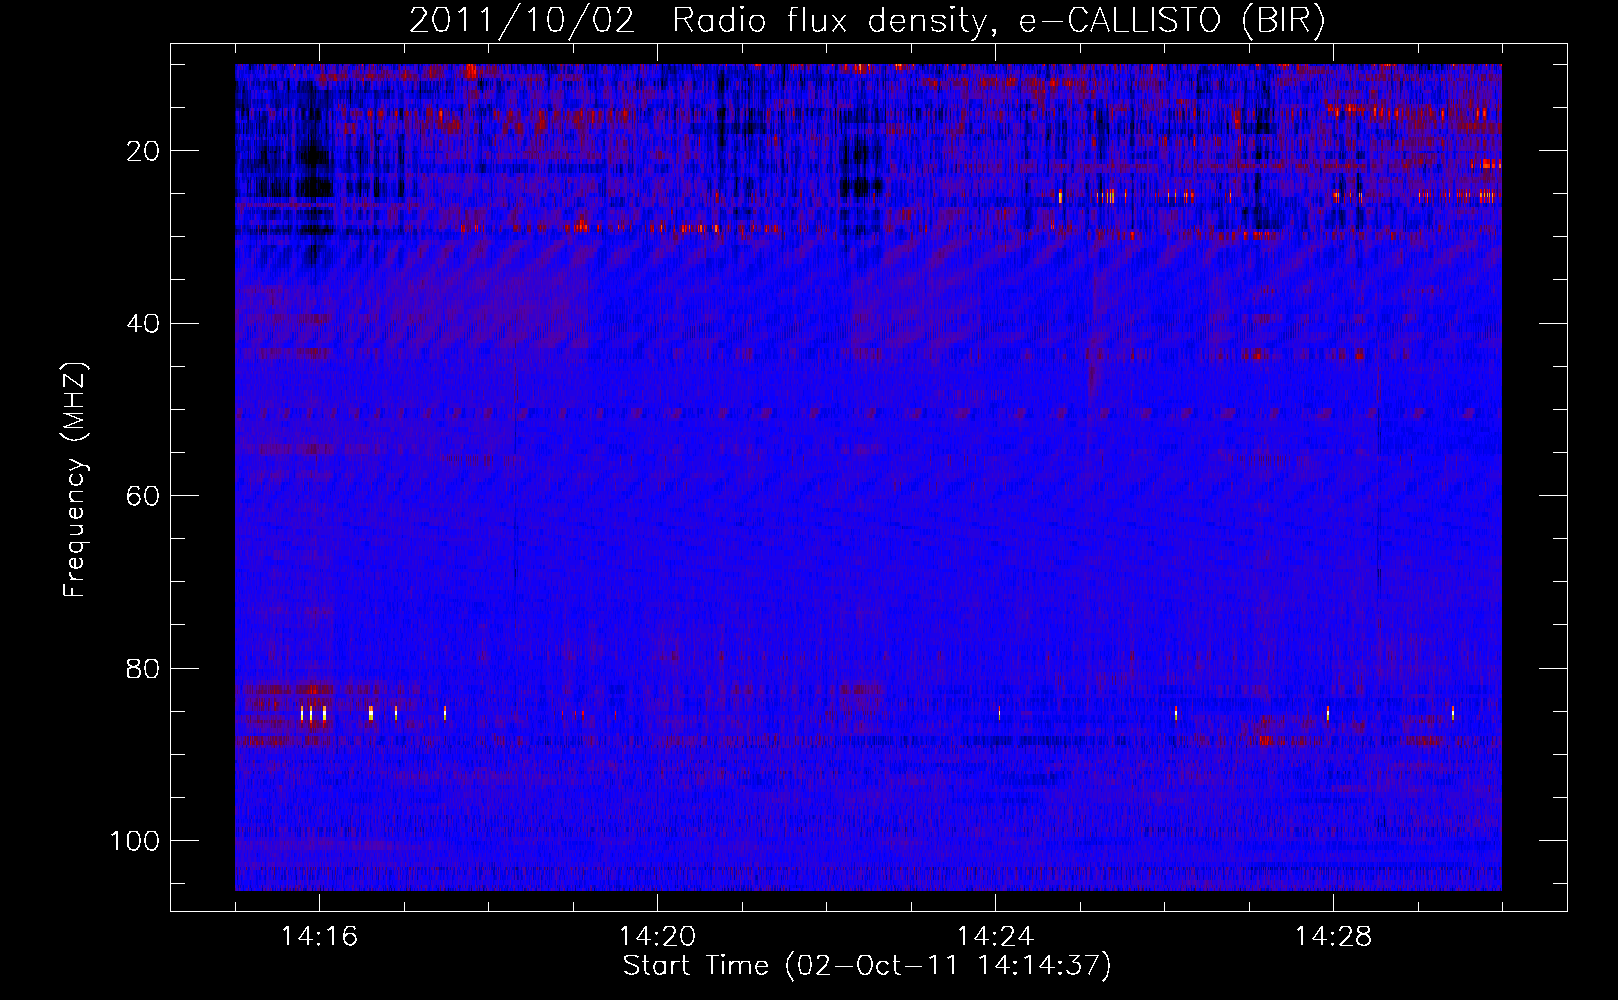This screenshot has width=1618, height=1000.
Task: Click the "Frequency (MHZ)" axis label
Action: (75, 480)
